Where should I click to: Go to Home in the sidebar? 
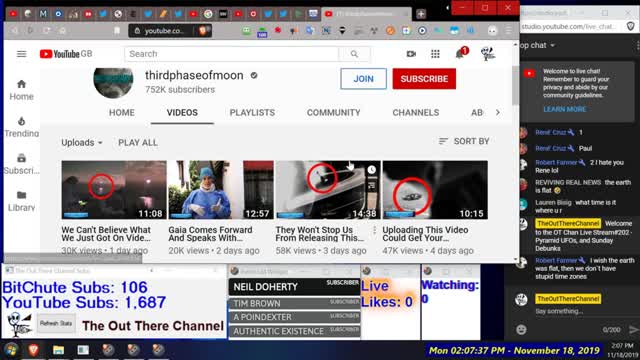pyautogui.click(x=21, y=90)
